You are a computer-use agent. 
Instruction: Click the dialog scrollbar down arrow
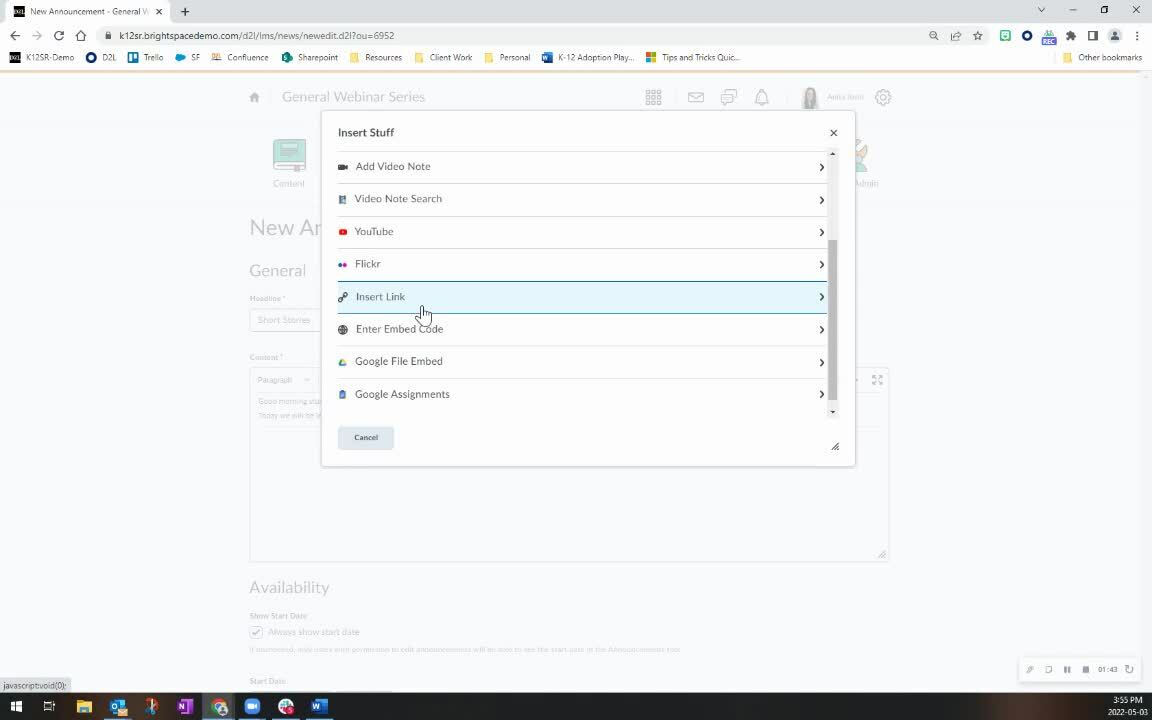tap(832, 412)
